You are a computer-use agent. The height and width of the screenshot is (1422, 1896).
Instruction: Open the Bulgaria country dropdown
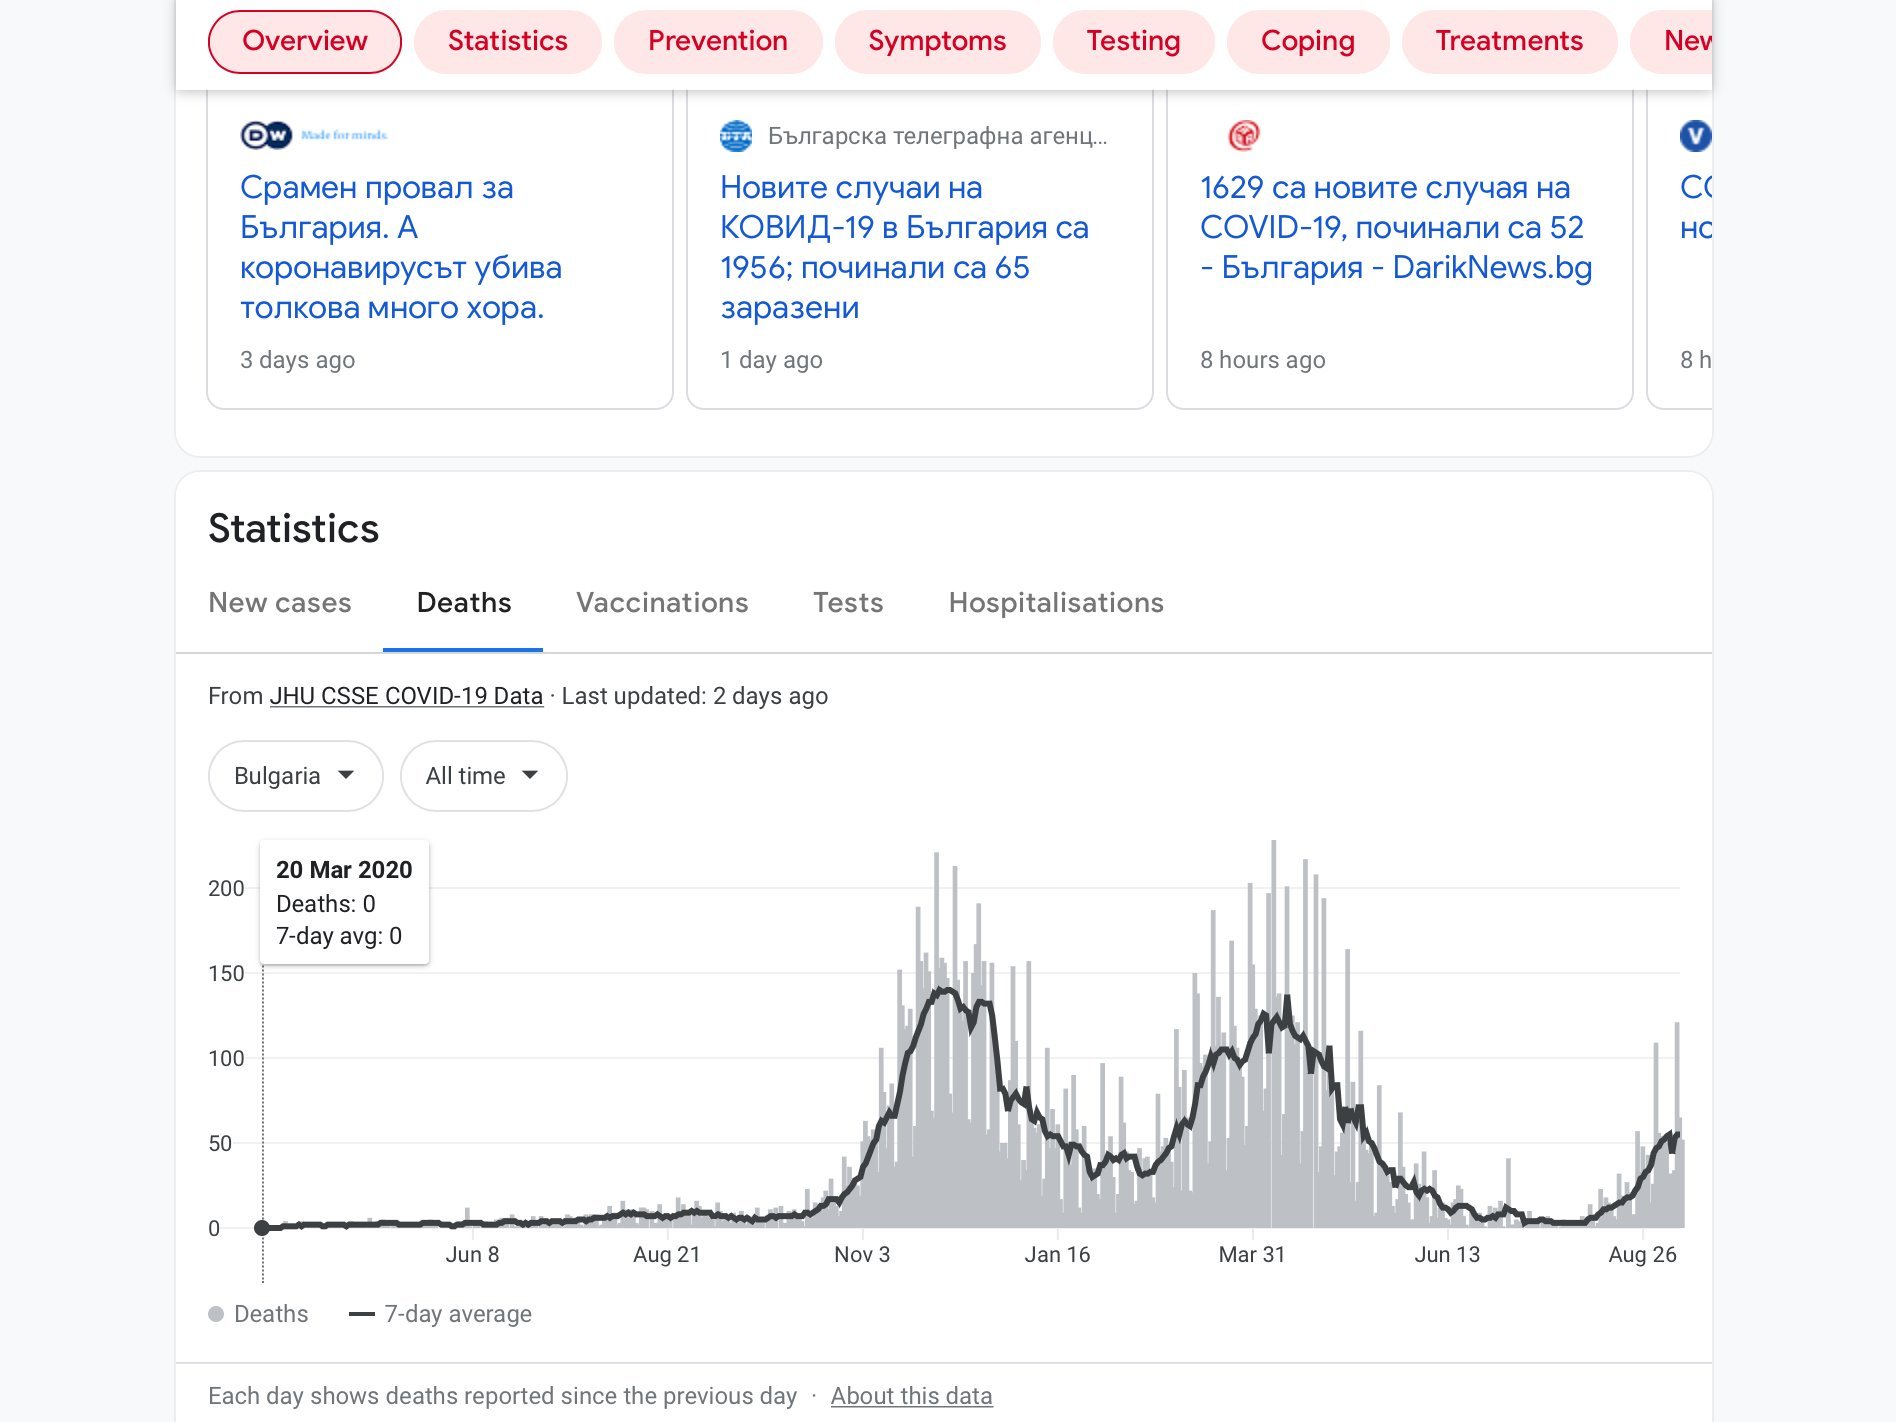[x=295, y=776]
